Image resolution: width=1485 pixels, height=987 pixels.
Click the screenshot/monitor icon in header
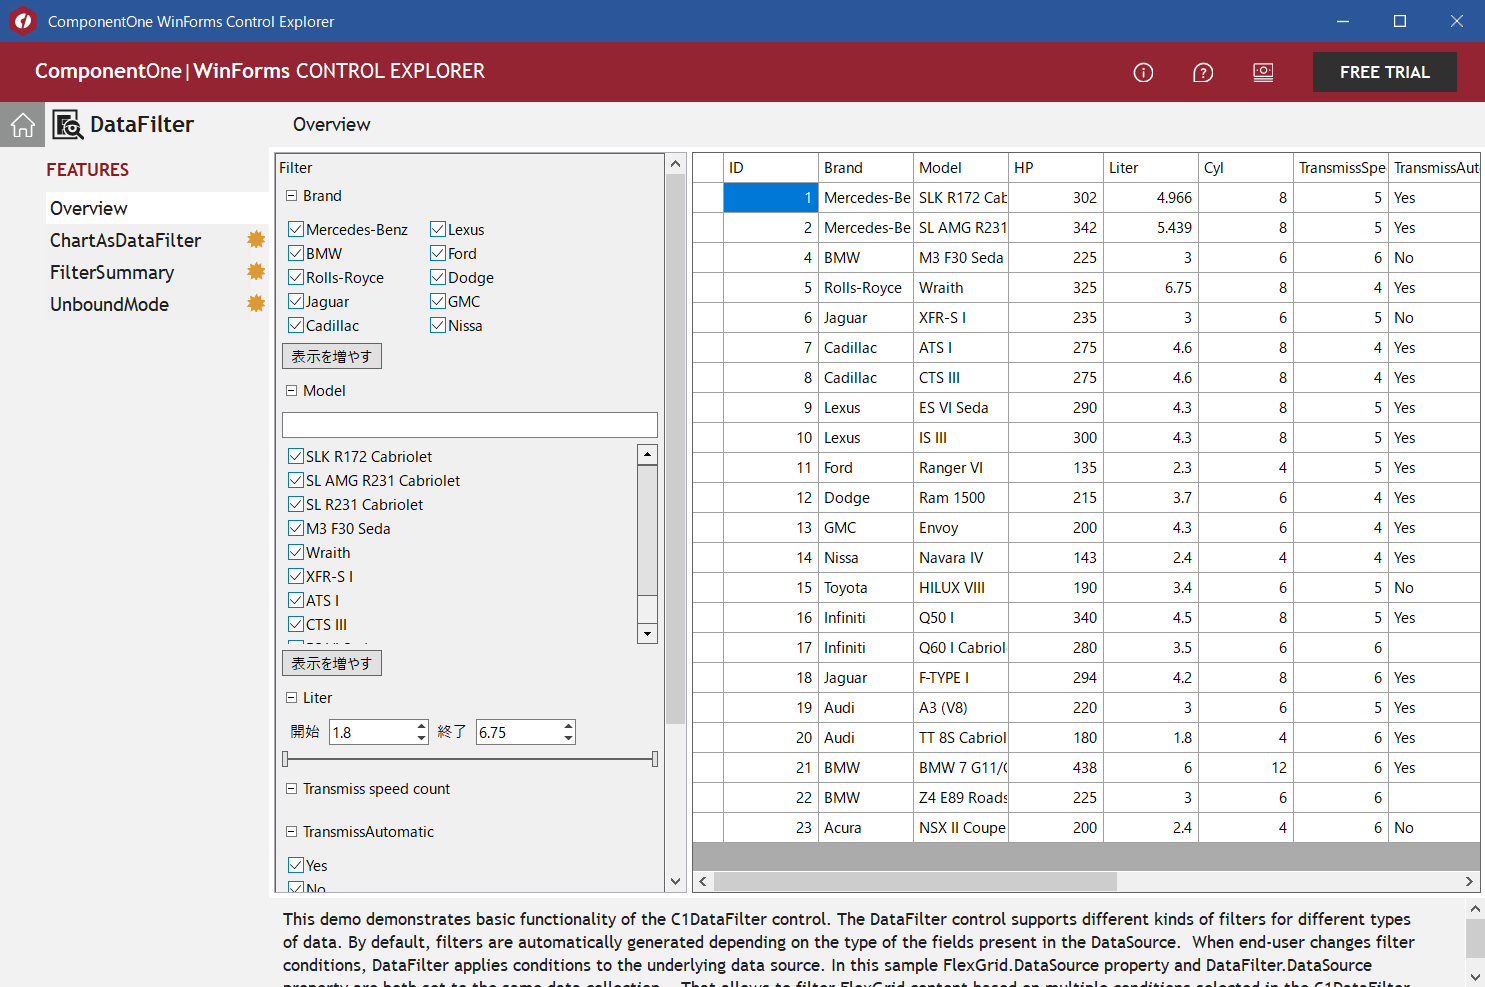1263,72
